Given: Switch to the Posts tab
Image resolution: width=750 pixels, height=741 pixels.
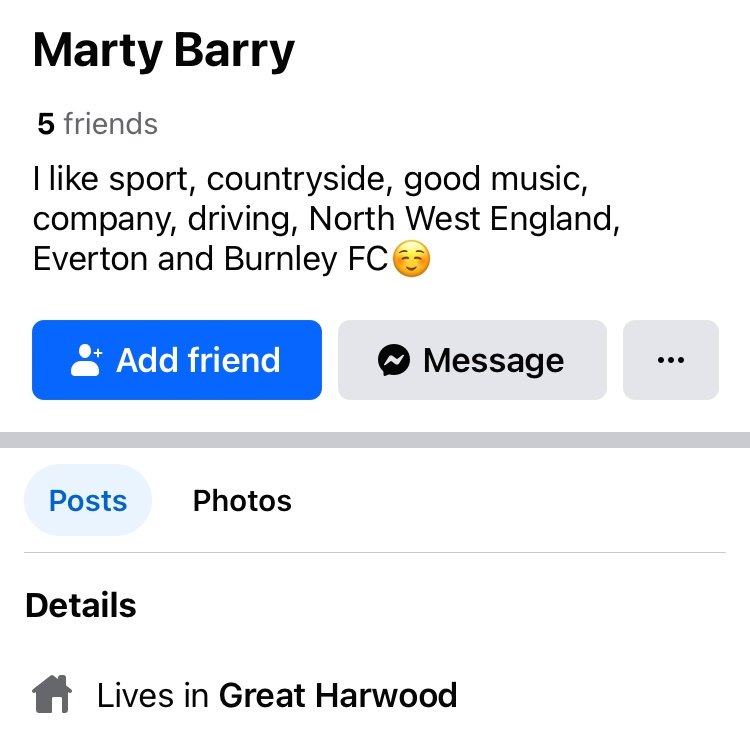Looking at the screenshot, I should point(88,500).
